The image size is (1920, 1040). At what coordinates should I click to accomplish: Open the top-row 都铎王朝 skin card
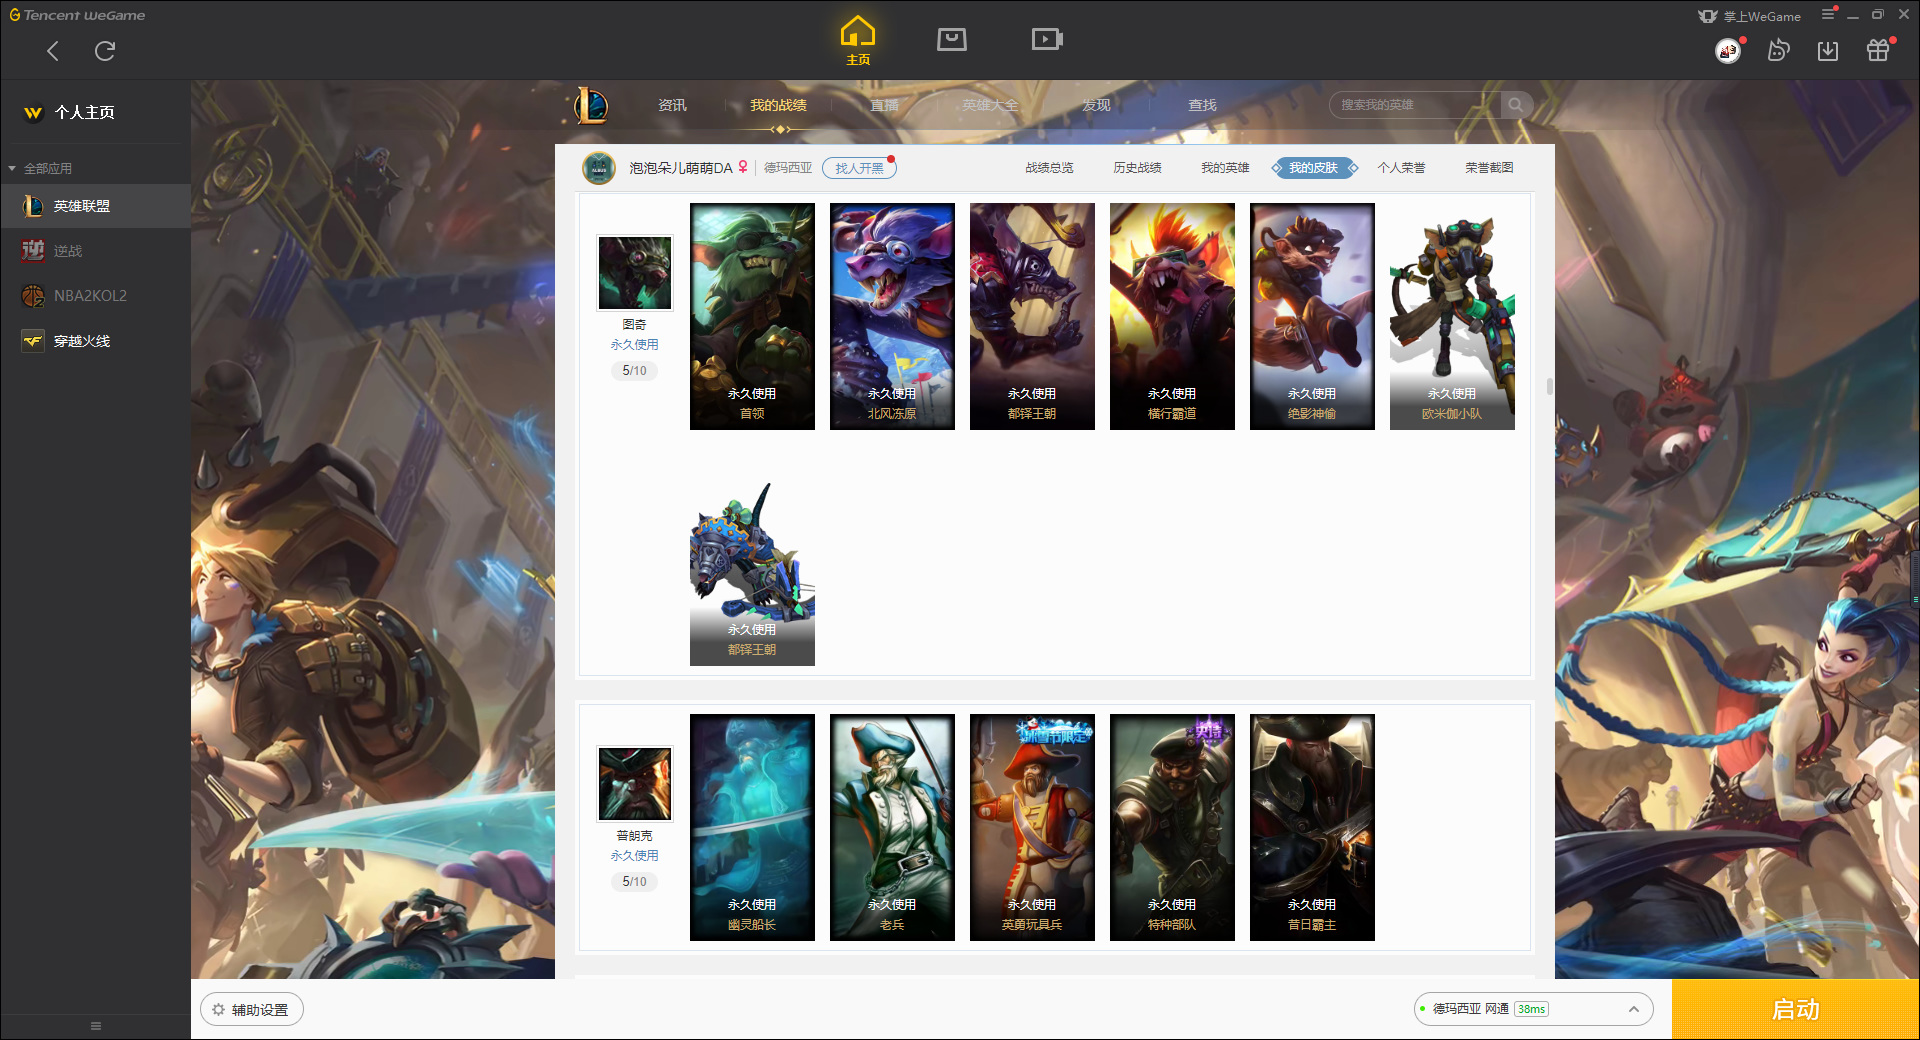coord(1032,316)
